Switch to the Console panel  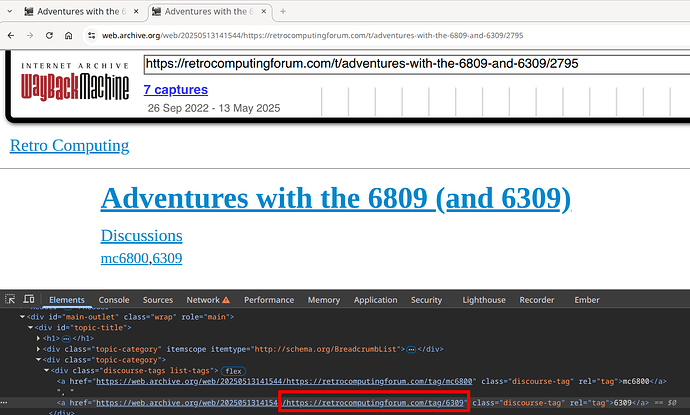114,300
